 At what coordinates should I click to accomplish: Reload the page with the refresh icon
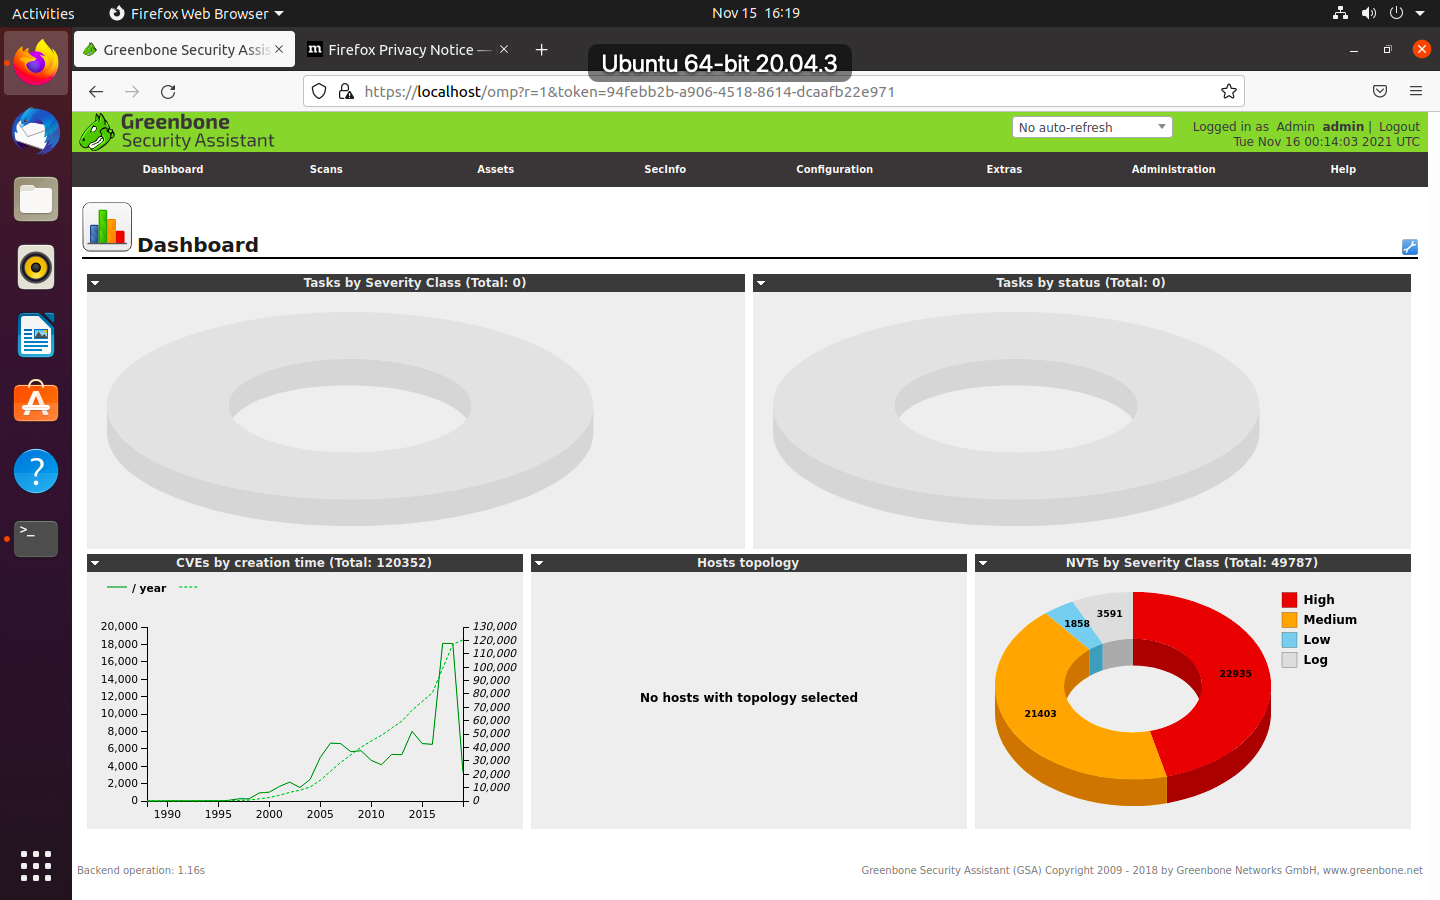coord(168,91)
